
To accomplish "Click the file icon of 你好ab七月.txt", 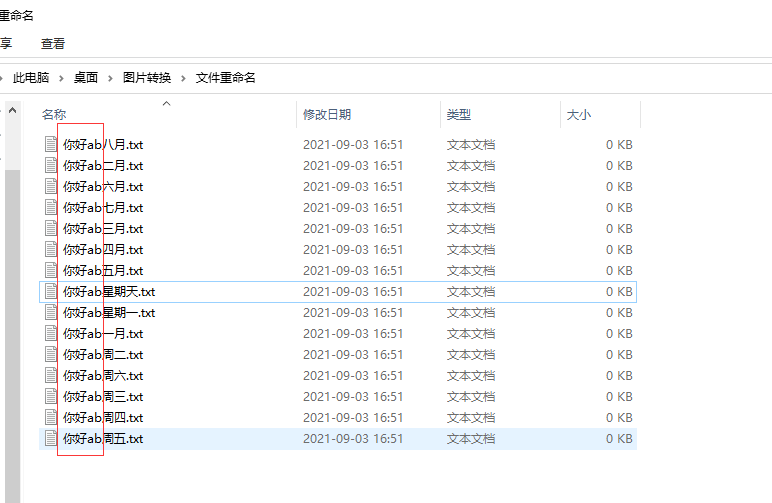I will 51,207.
